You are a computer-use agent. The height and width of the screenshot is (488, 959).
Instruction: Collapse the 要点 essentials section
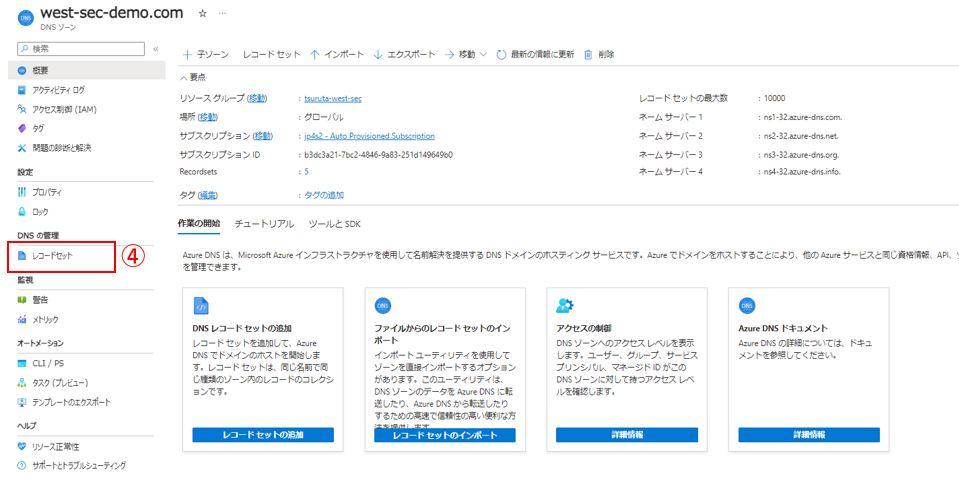[193, 77]
